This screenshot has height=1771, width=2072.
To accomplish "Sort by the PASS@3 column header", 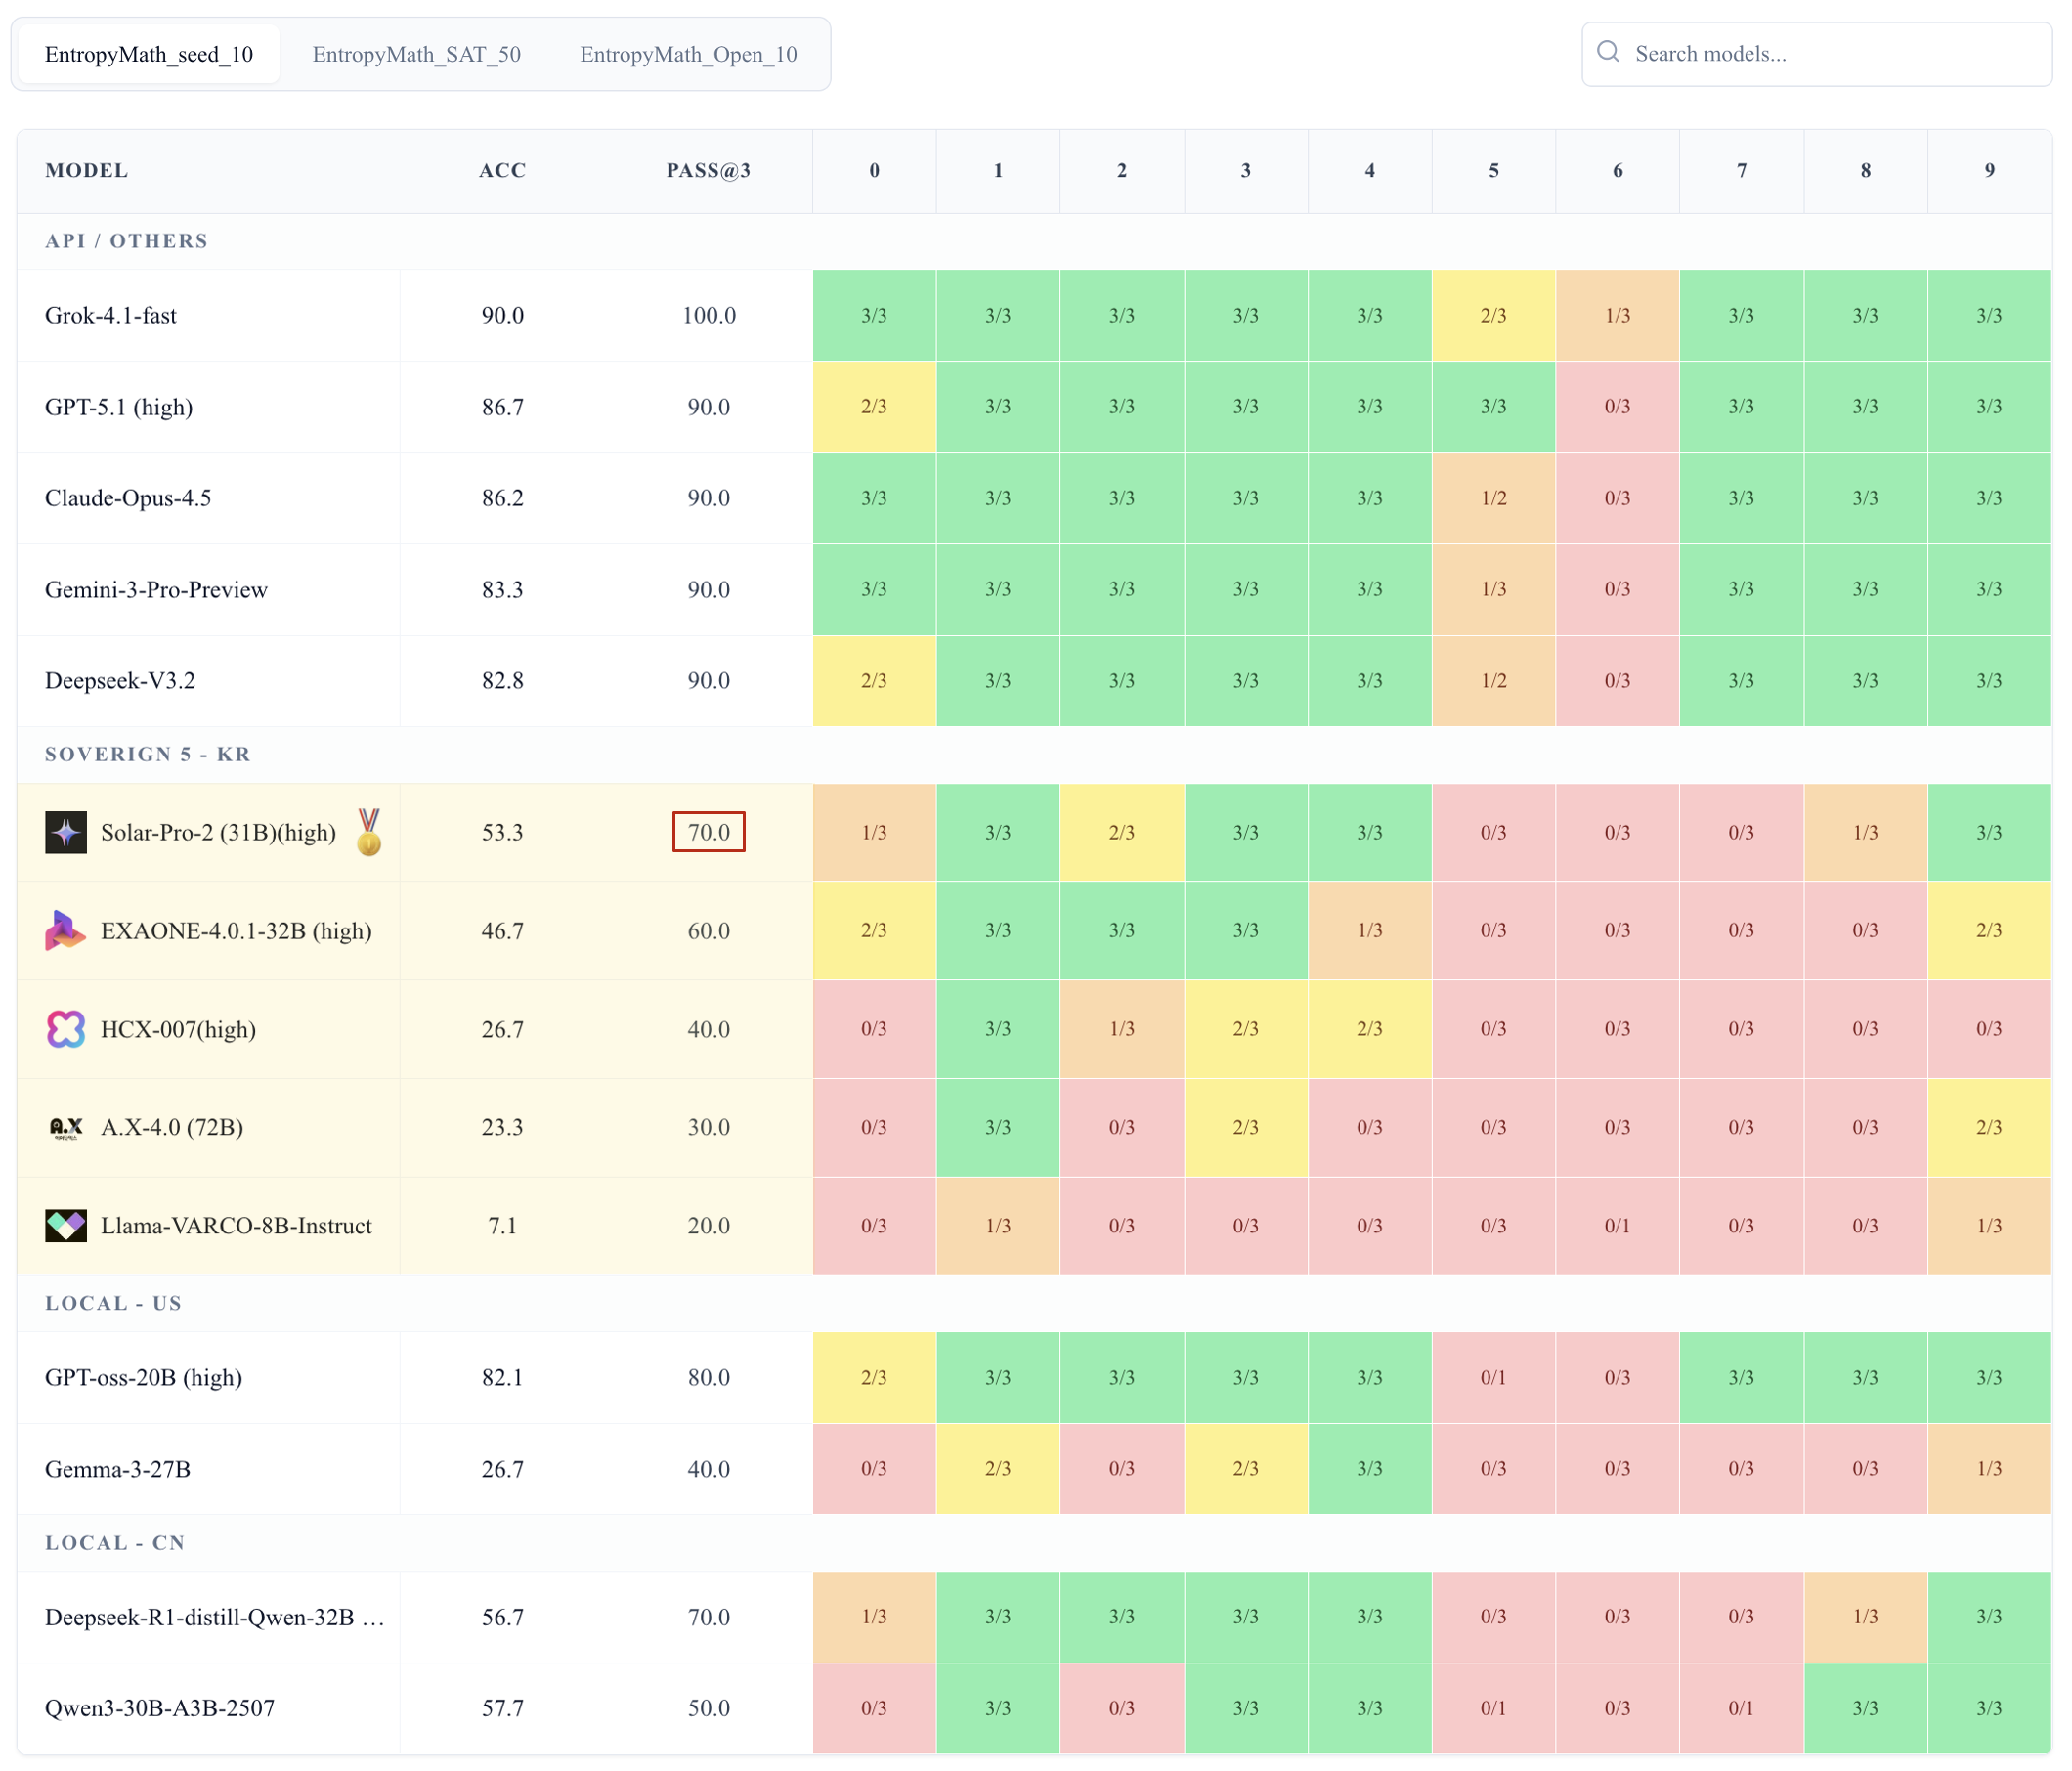I will coord(708,170).
